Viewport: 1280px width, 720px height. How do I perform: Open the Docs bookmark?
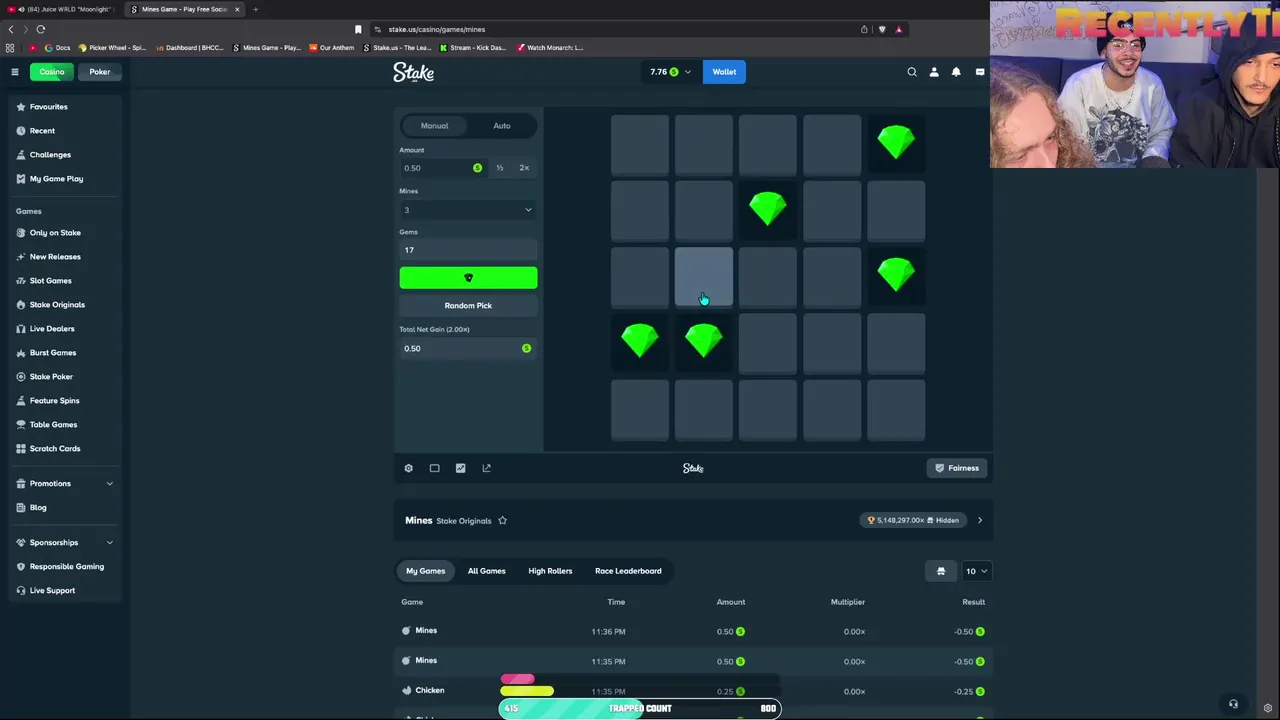58,47
